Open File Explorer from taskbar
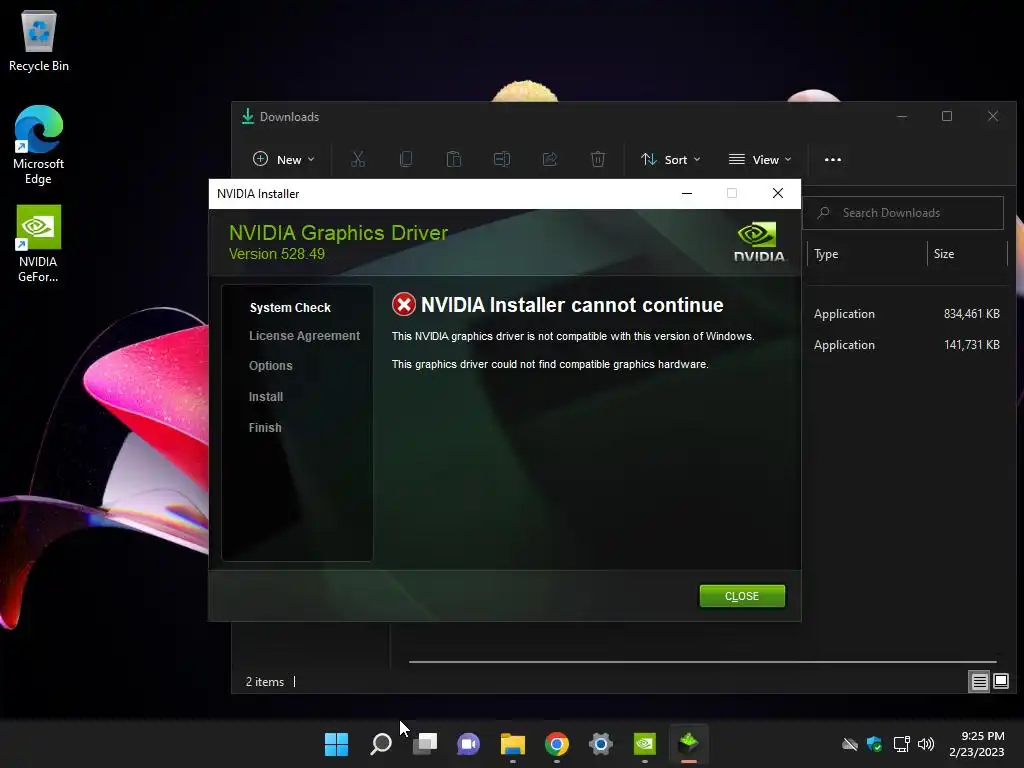 [513, 744]
